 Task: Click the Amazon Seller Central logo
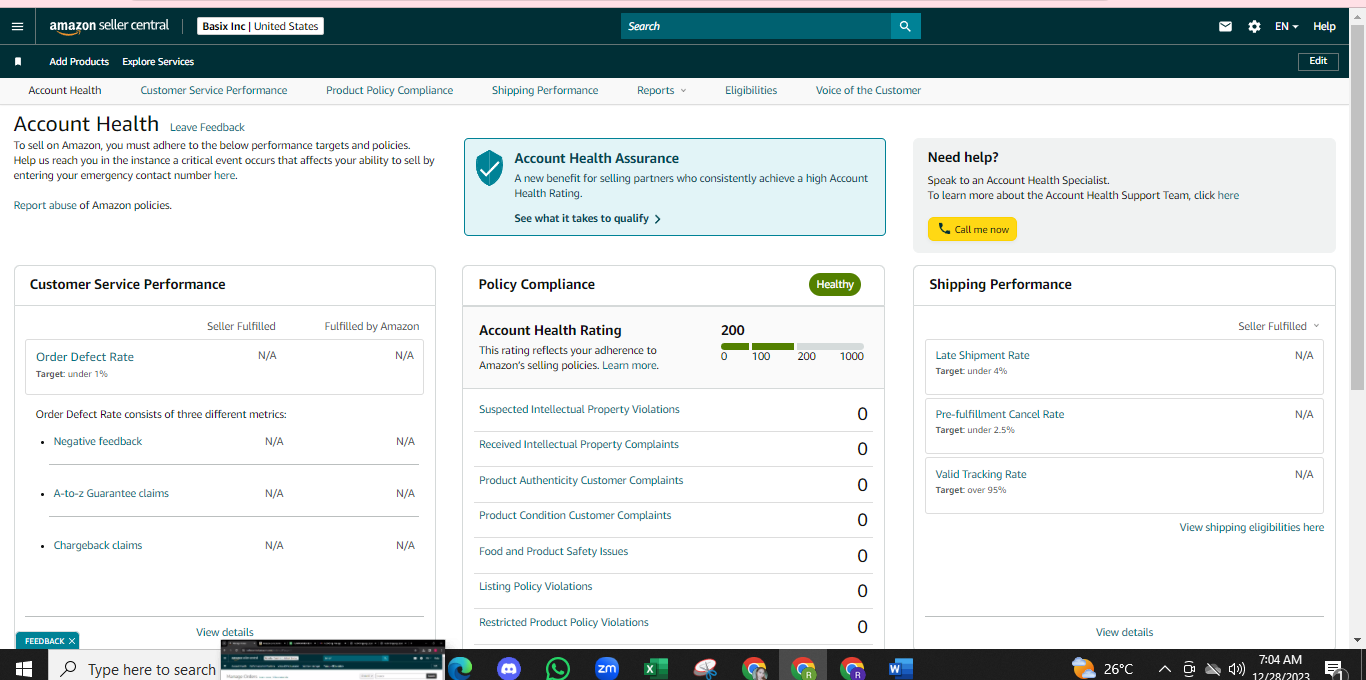coord(109,26)
